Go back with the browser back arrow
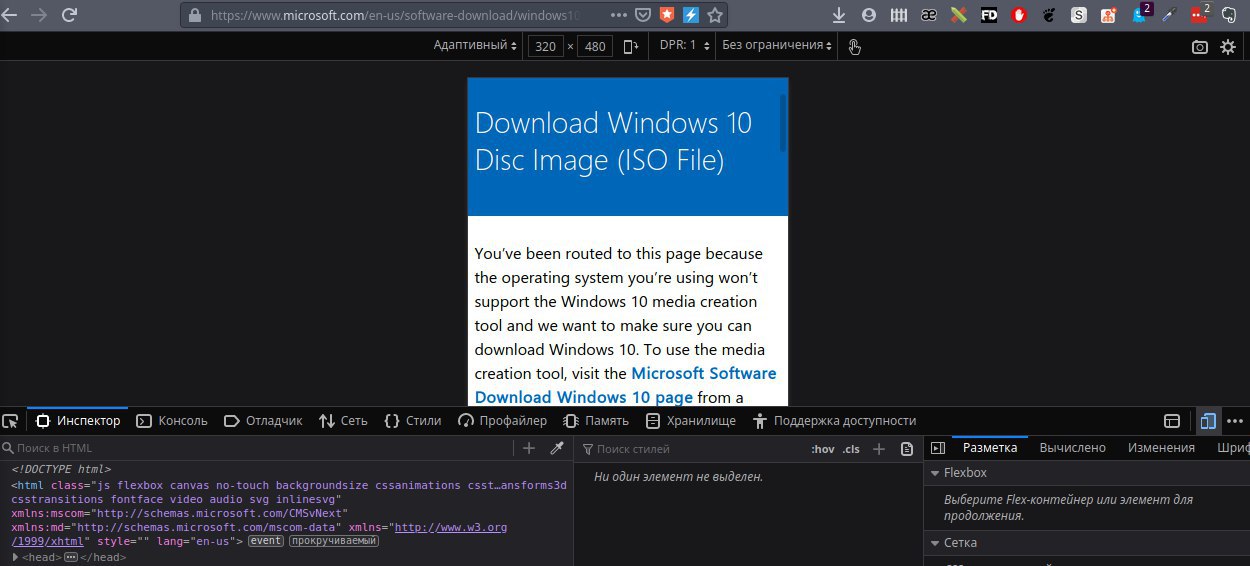This screenshot has width=1250, height=566. click(10, 15)
